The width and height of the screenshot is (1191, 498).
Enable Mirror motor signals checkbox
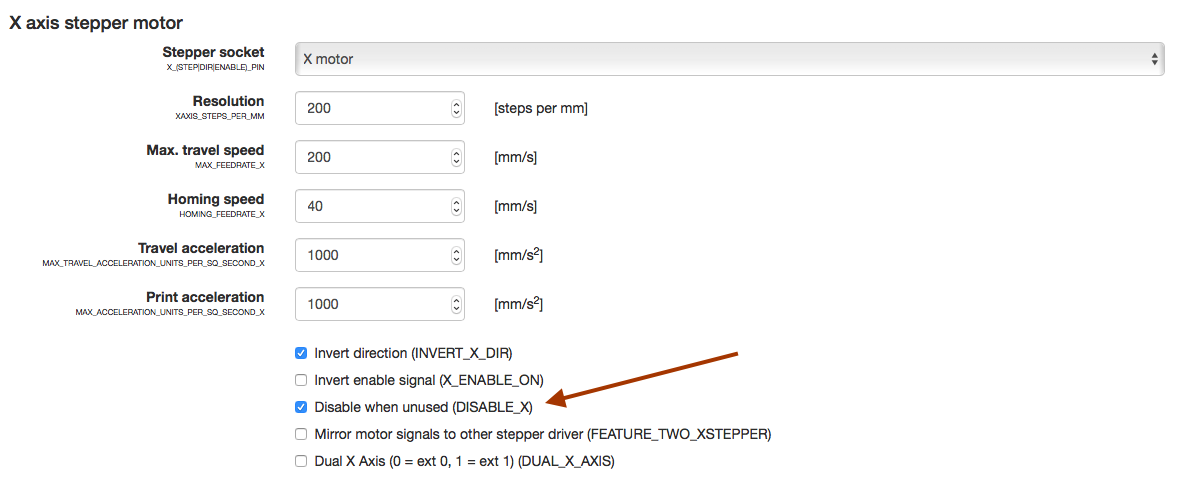tap(301, 434)
